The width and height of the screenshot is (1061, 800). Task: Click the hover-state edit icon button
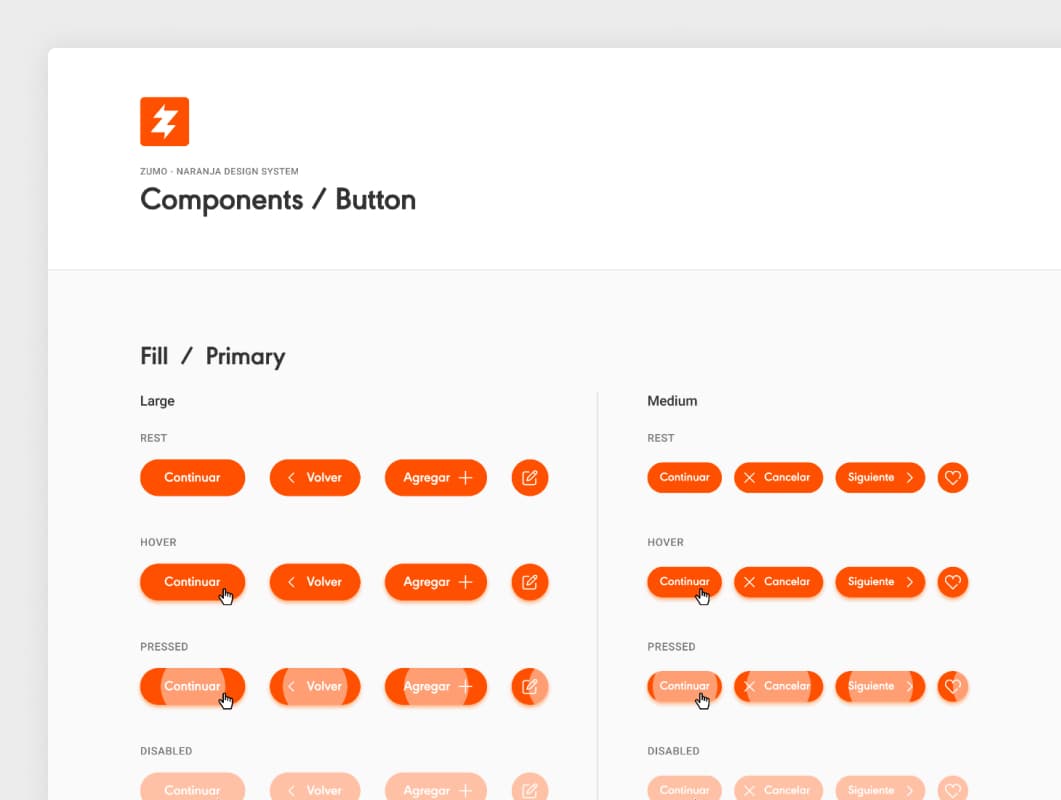530,581
